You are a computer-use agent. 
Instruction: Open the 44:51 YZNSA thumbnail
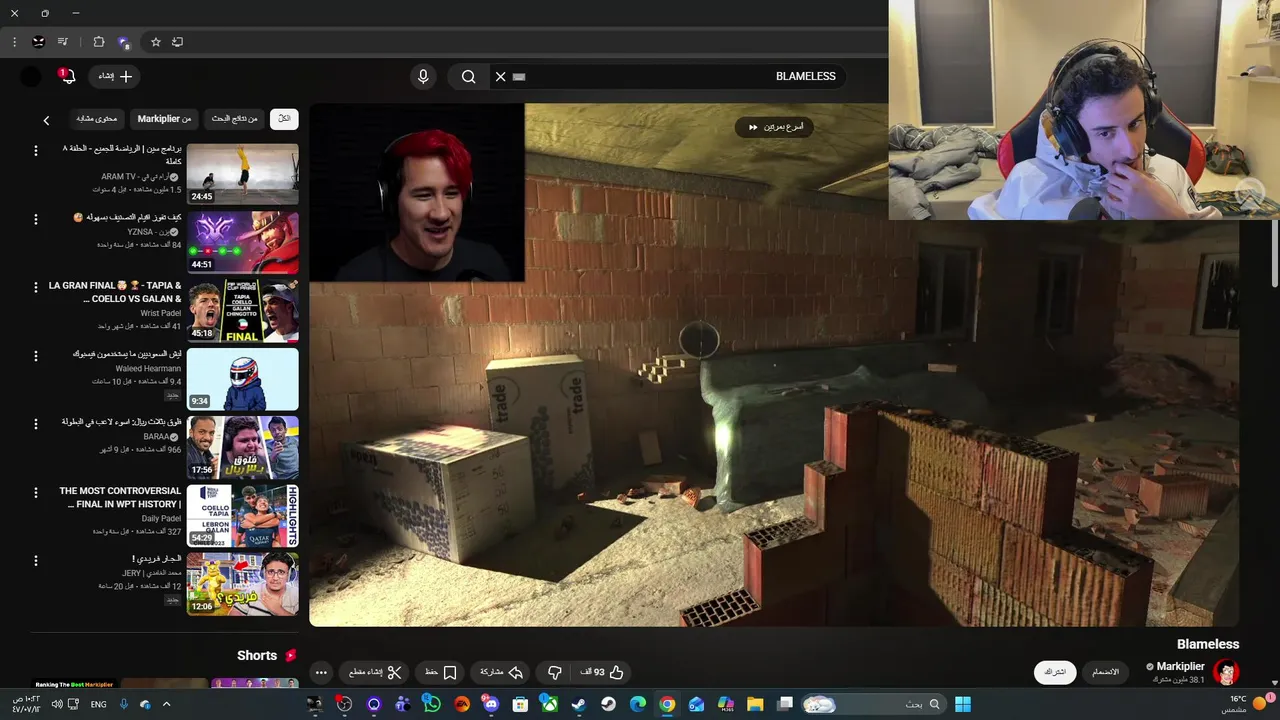pyautogui.click(x=242, y=242)
